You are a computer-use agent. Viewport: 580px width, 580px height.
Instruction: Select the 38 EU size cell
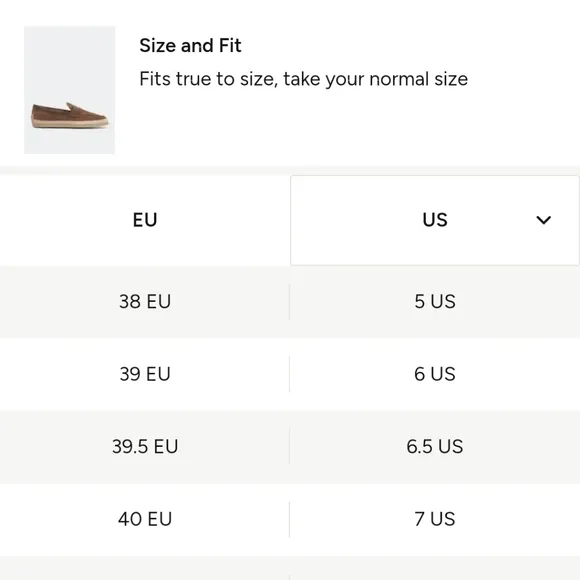coord(145,301)
